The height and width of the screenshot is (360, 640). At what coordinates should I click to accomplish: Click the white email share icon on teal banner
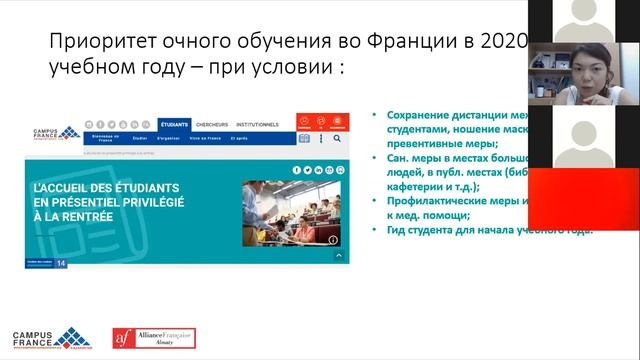pos(329,170)
